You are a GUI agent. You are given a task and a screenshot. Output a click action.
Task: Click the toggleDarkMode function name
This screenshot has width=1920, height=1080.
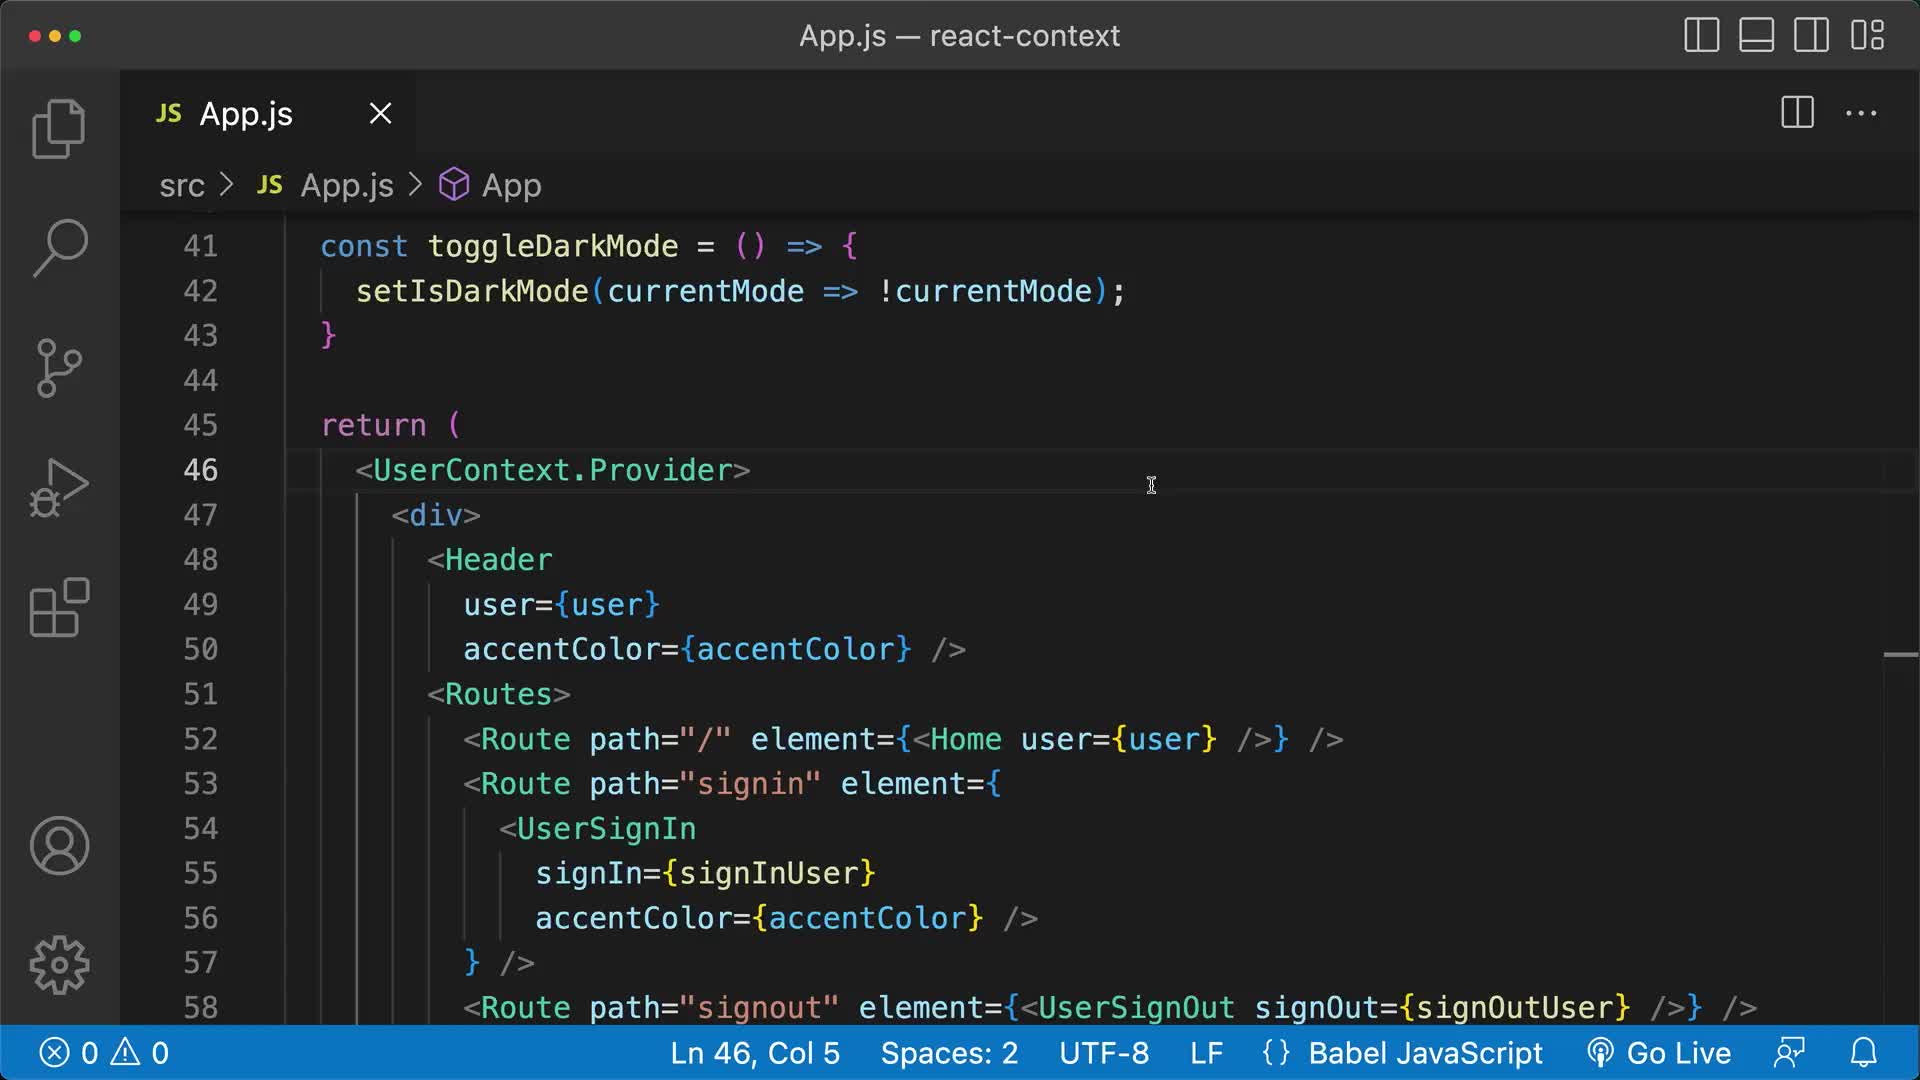pos(553,246)
